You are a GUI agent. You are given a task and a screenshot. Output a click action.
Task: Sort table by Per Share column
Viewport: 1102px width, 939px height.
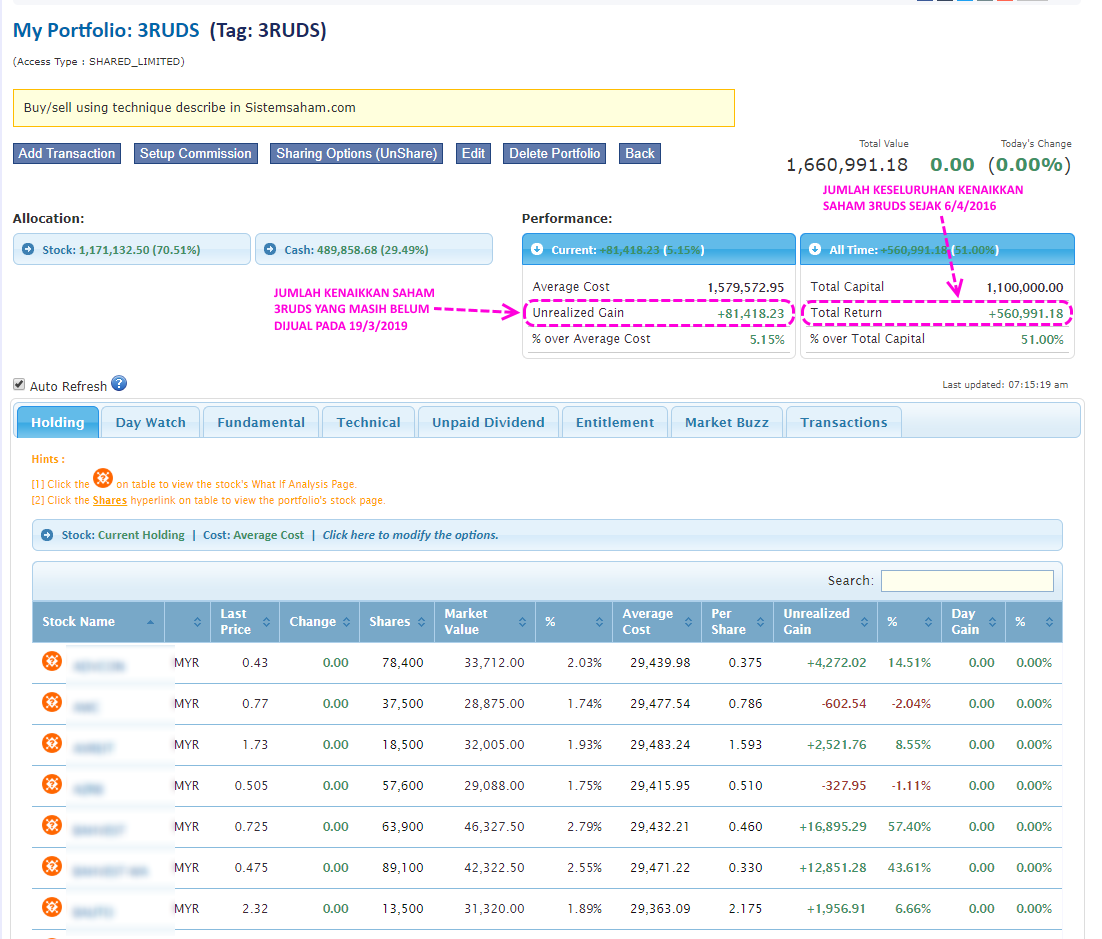point(737,622)
